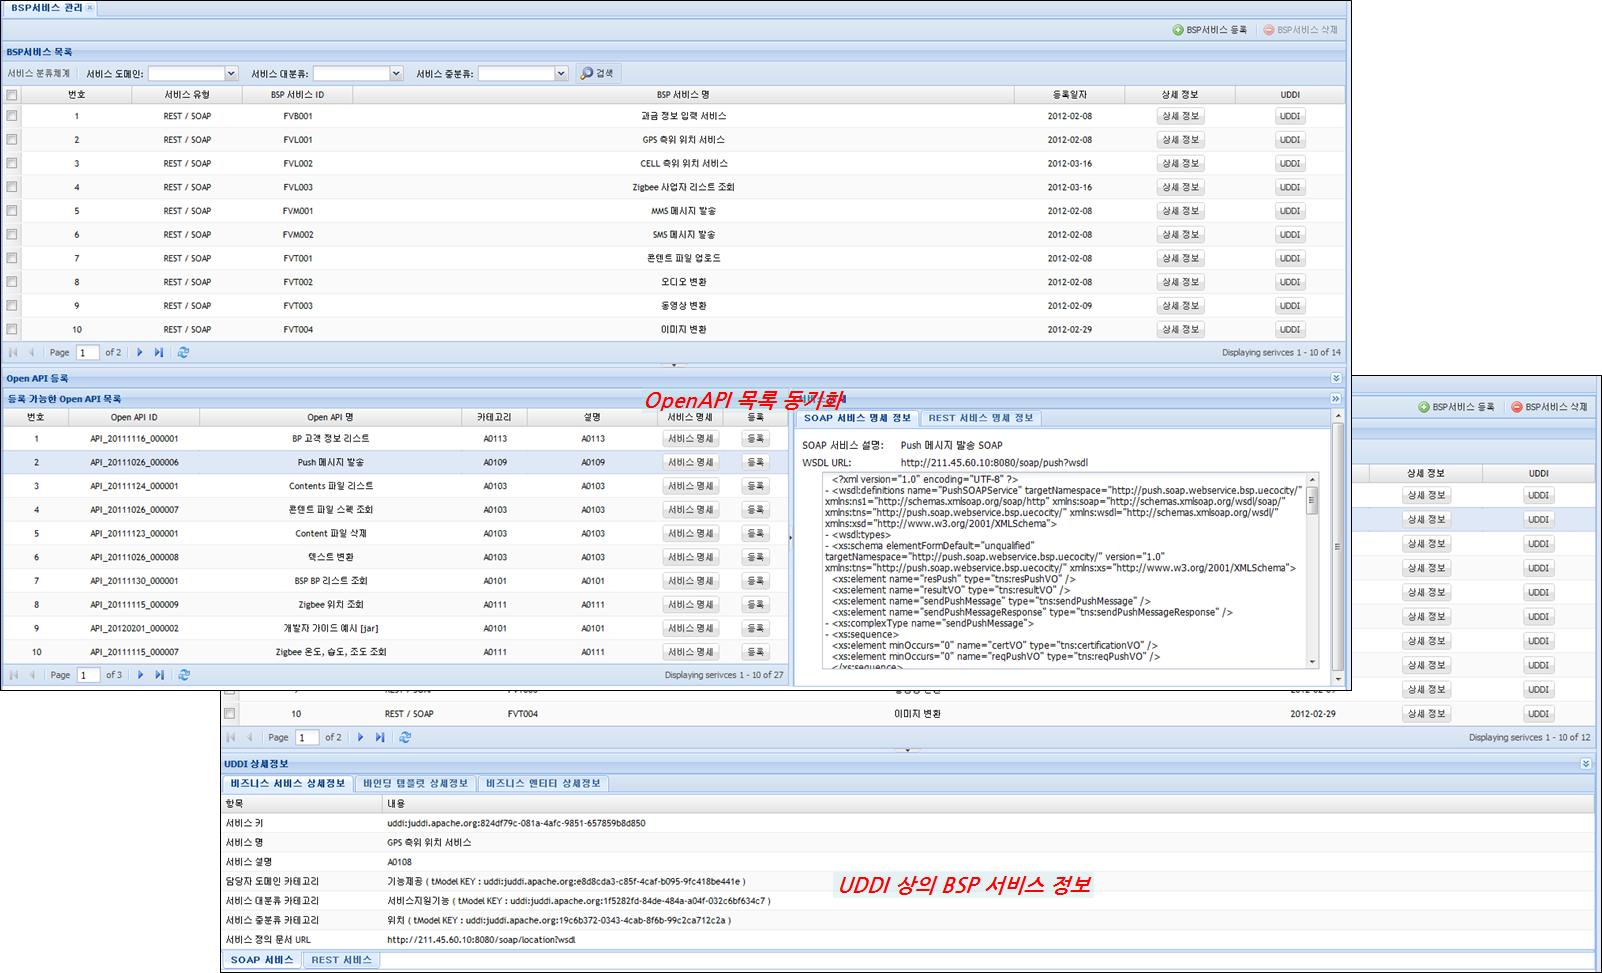
Task: Click 등록 button for BP 고객 정보 리스트
Action: 755,438
